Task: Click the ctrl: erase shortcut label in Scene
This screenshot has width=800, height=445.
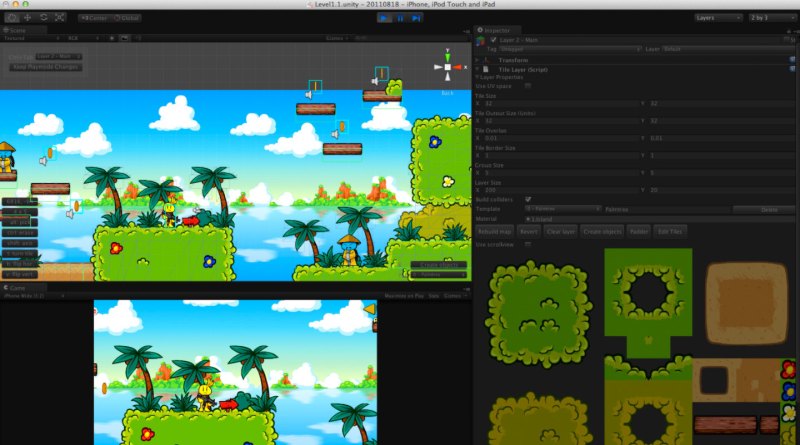Action: (x=20, y=233)
